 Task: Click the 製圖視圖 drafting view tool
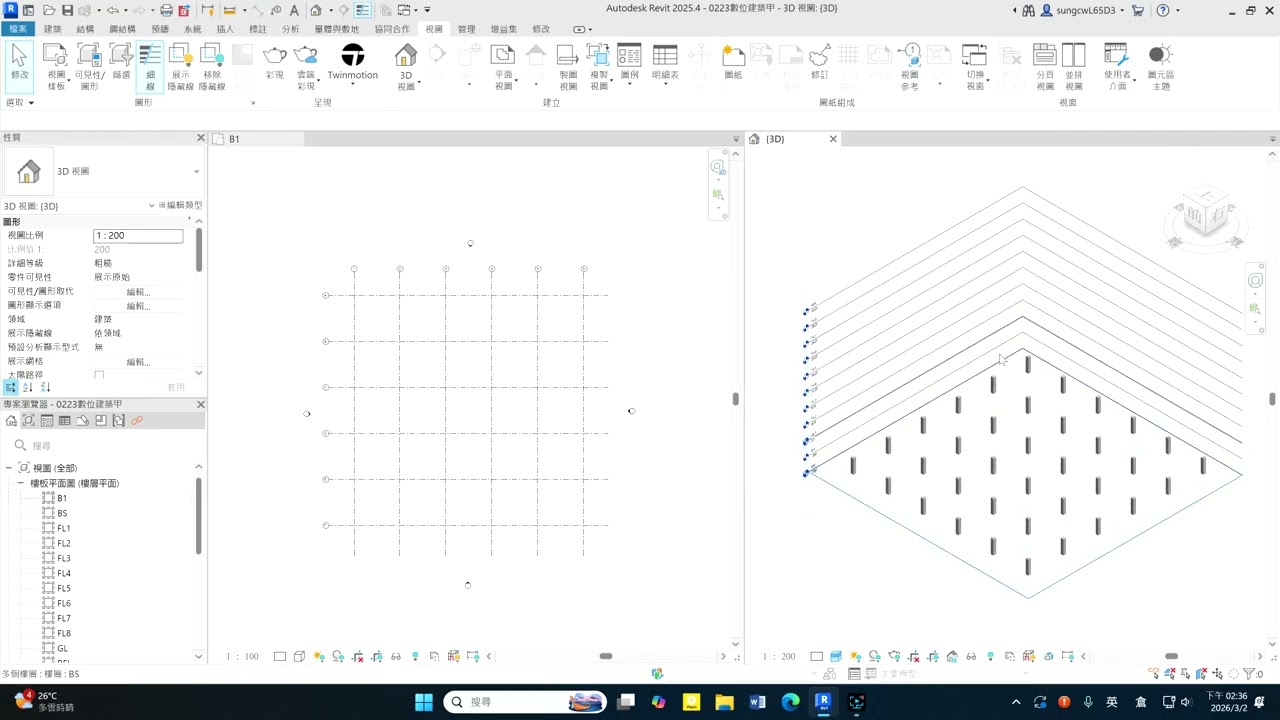568,66
